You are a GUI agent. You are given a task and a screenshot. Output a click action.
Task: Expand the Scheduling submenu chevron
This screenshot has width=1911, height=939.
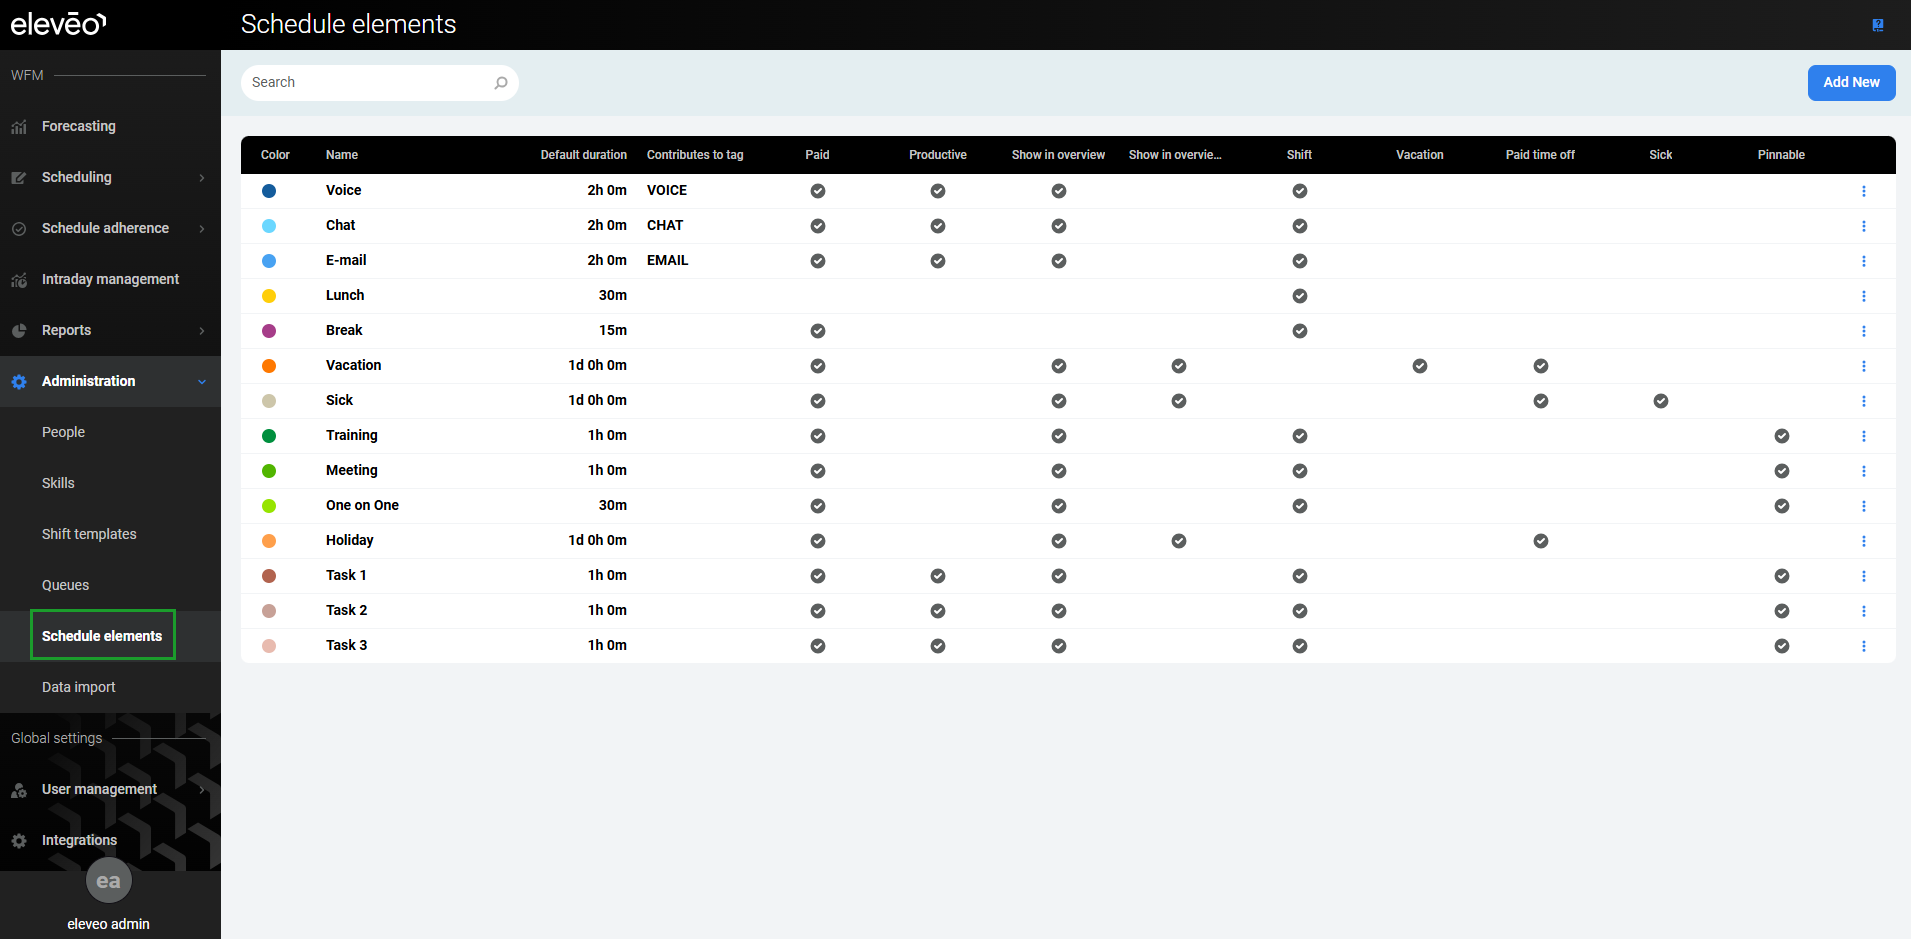point(202,178)
